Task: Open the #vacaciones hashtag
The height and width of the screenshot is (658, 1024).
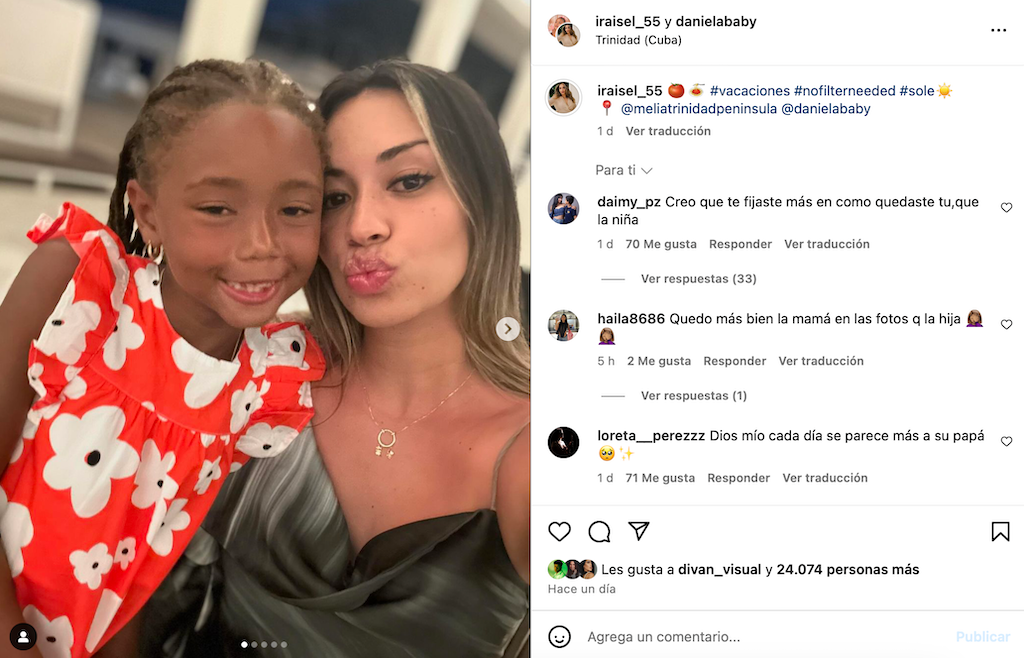Action: click(x=749, y=91)
